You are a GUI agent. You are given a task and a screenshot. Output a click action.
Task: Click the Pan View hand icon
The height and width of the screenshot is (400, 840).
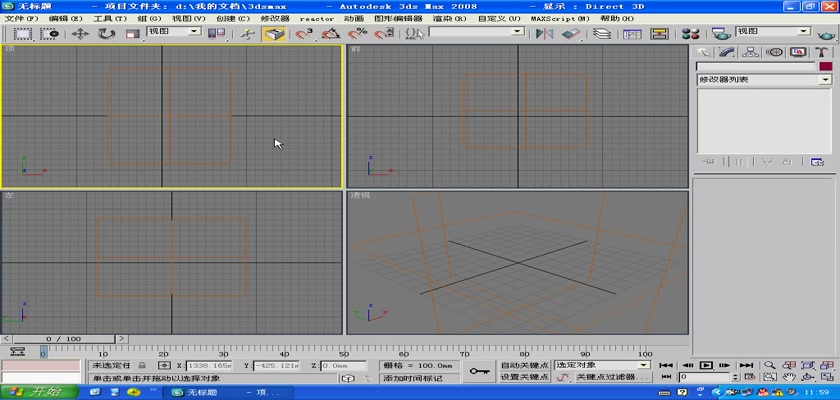tap(789, 377)
